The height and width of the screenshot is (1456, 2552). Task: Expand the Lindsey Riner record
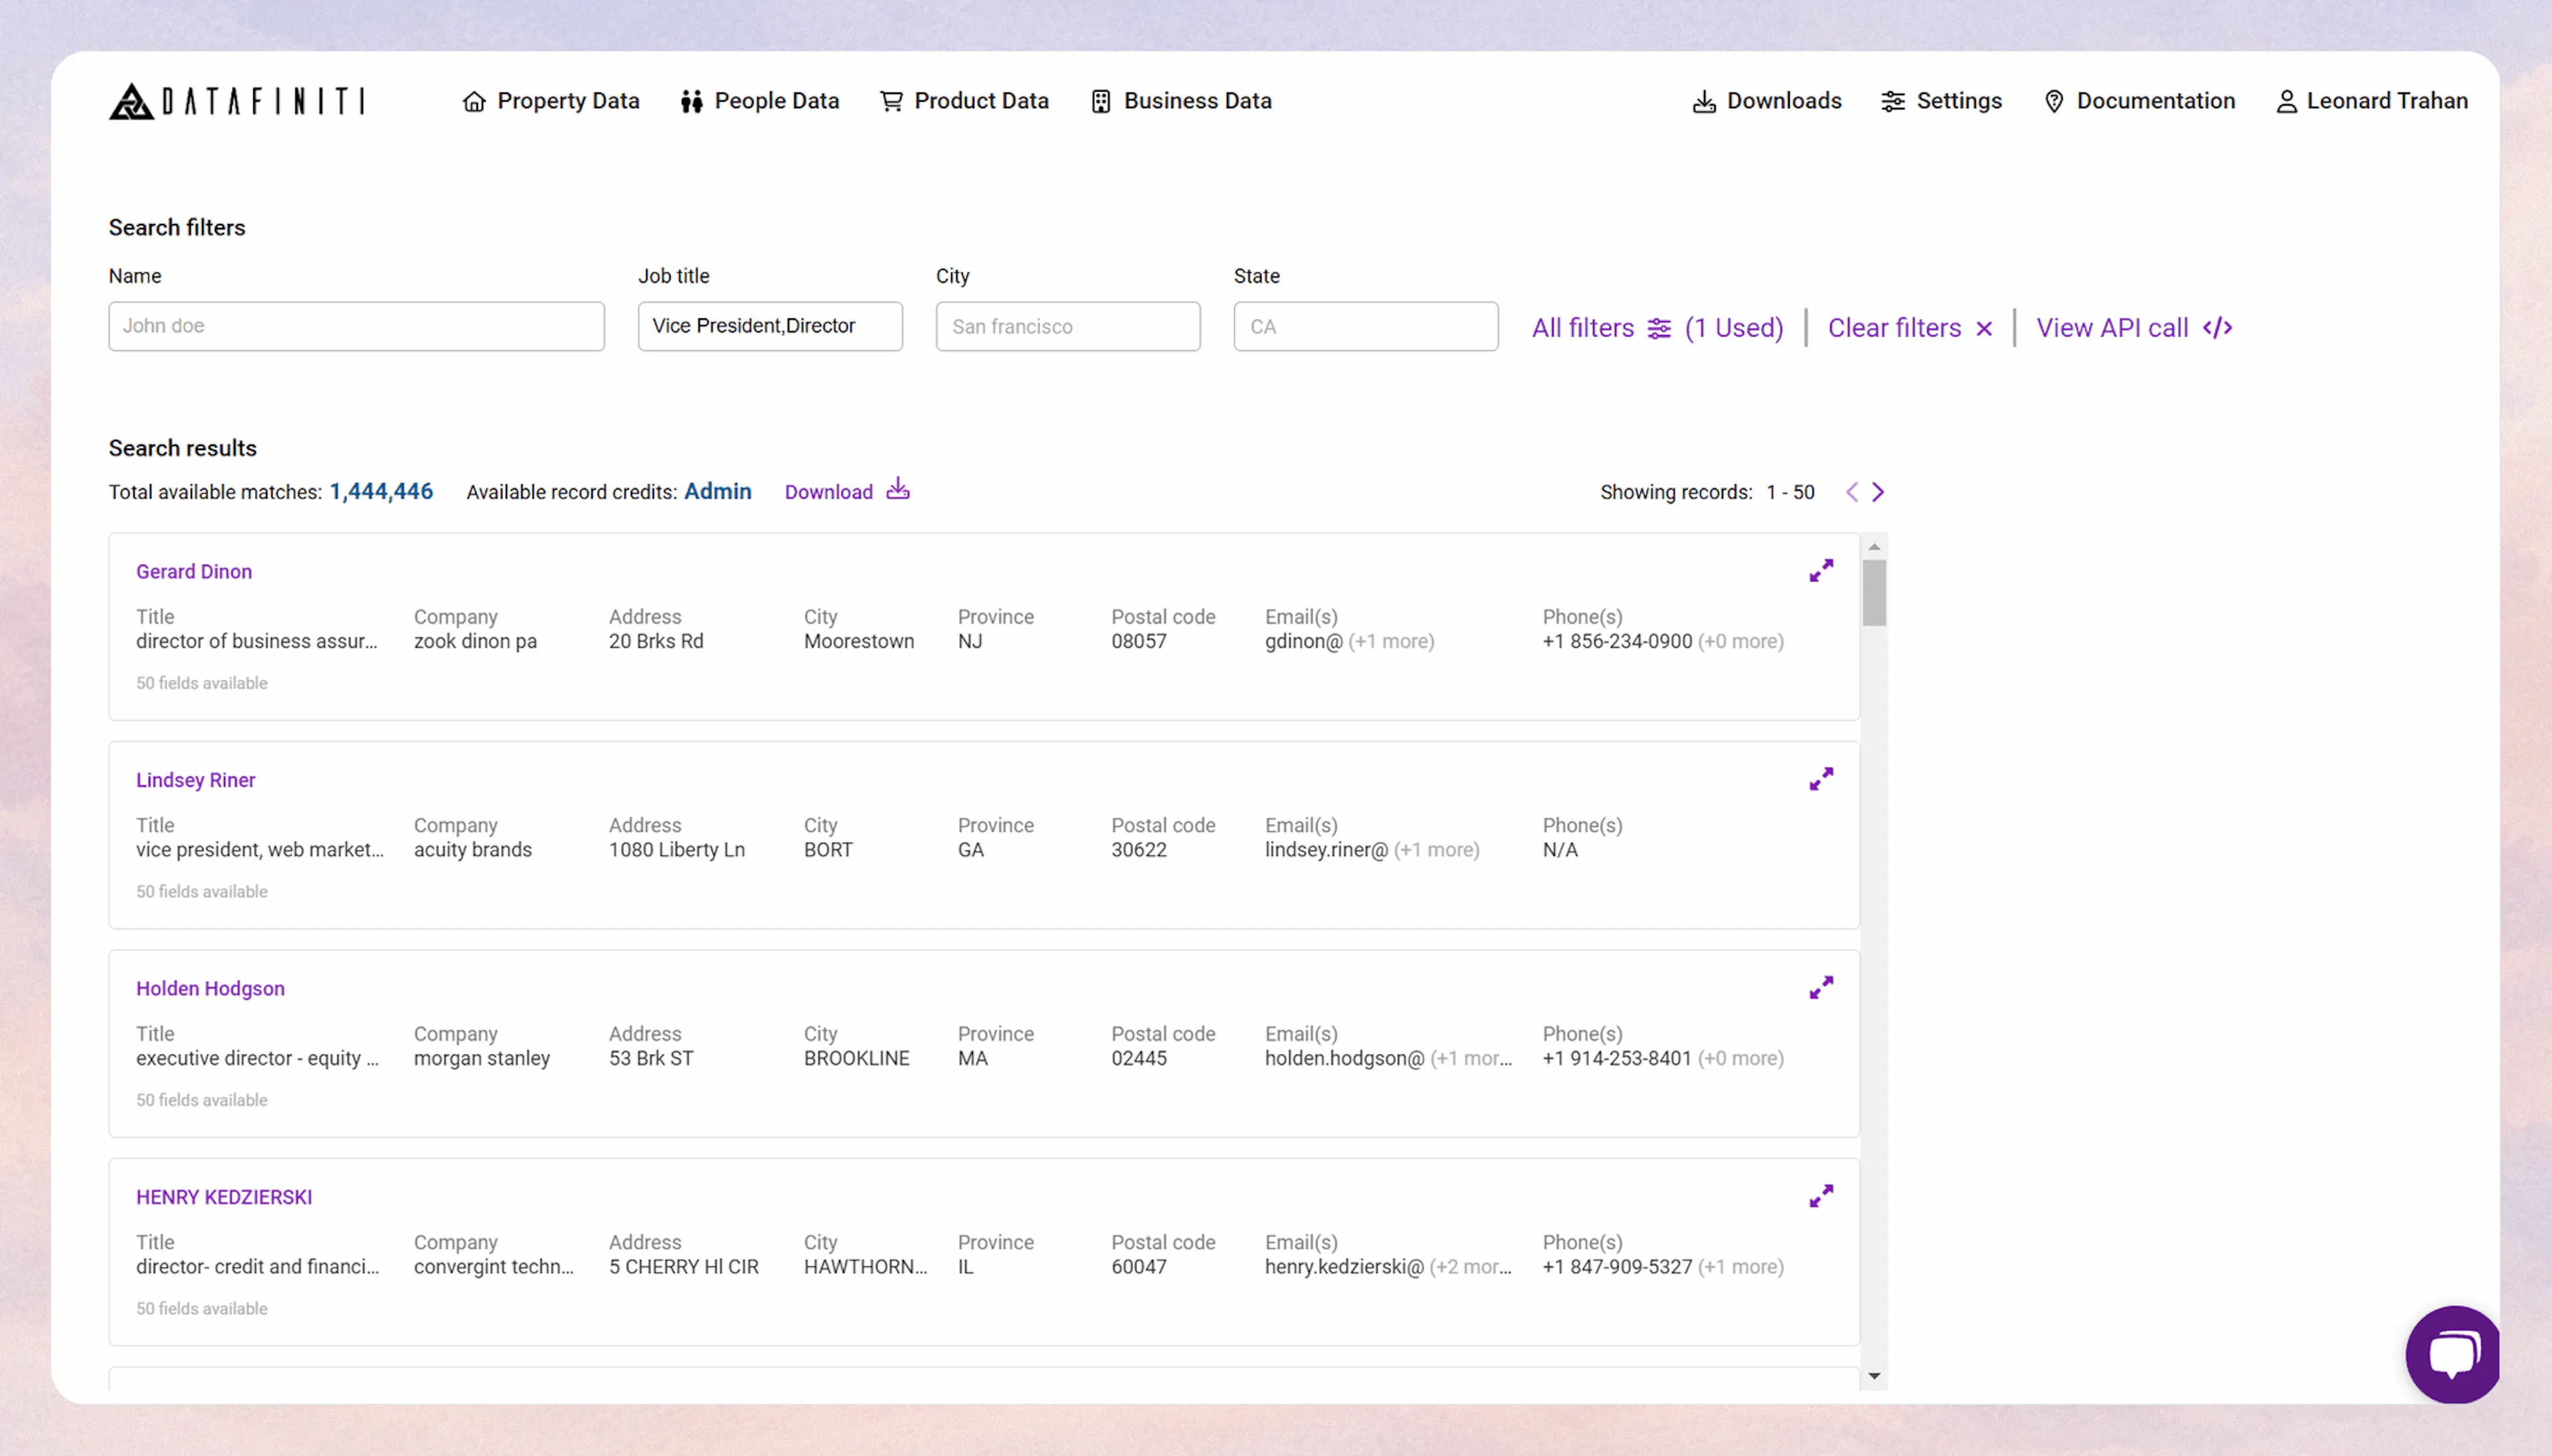point(1821,779)
